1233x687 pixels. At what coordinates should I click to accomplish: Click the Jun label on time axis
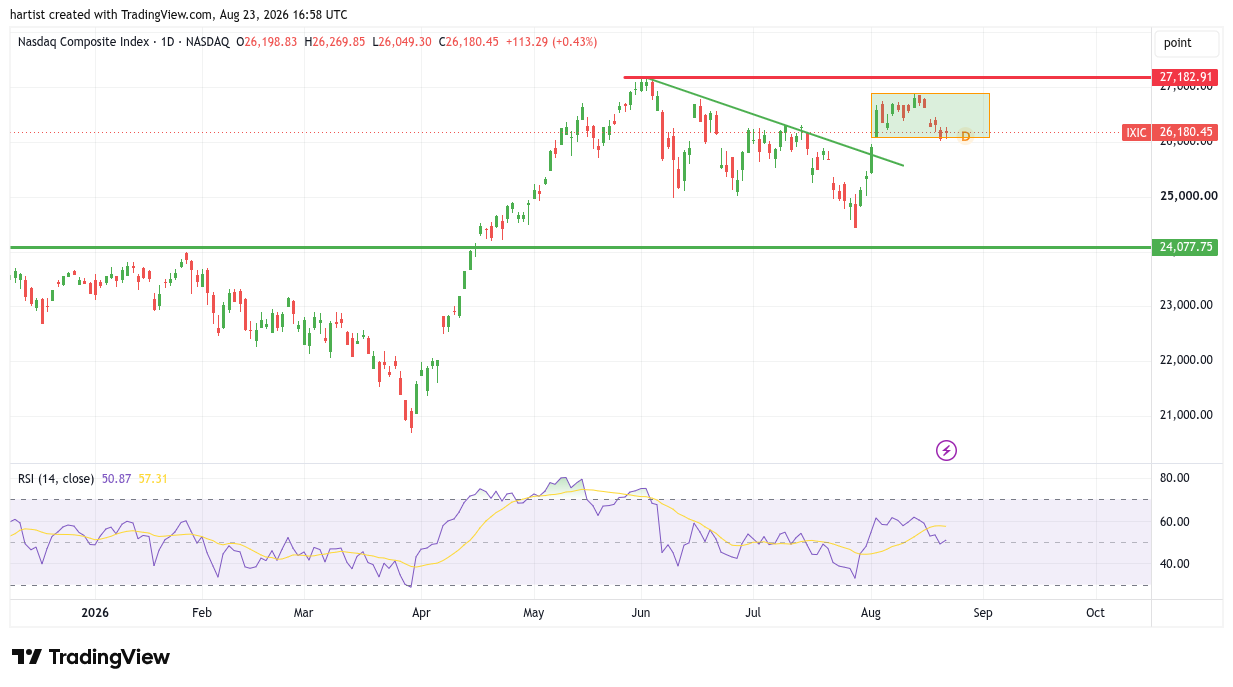(x=641, y=613)
